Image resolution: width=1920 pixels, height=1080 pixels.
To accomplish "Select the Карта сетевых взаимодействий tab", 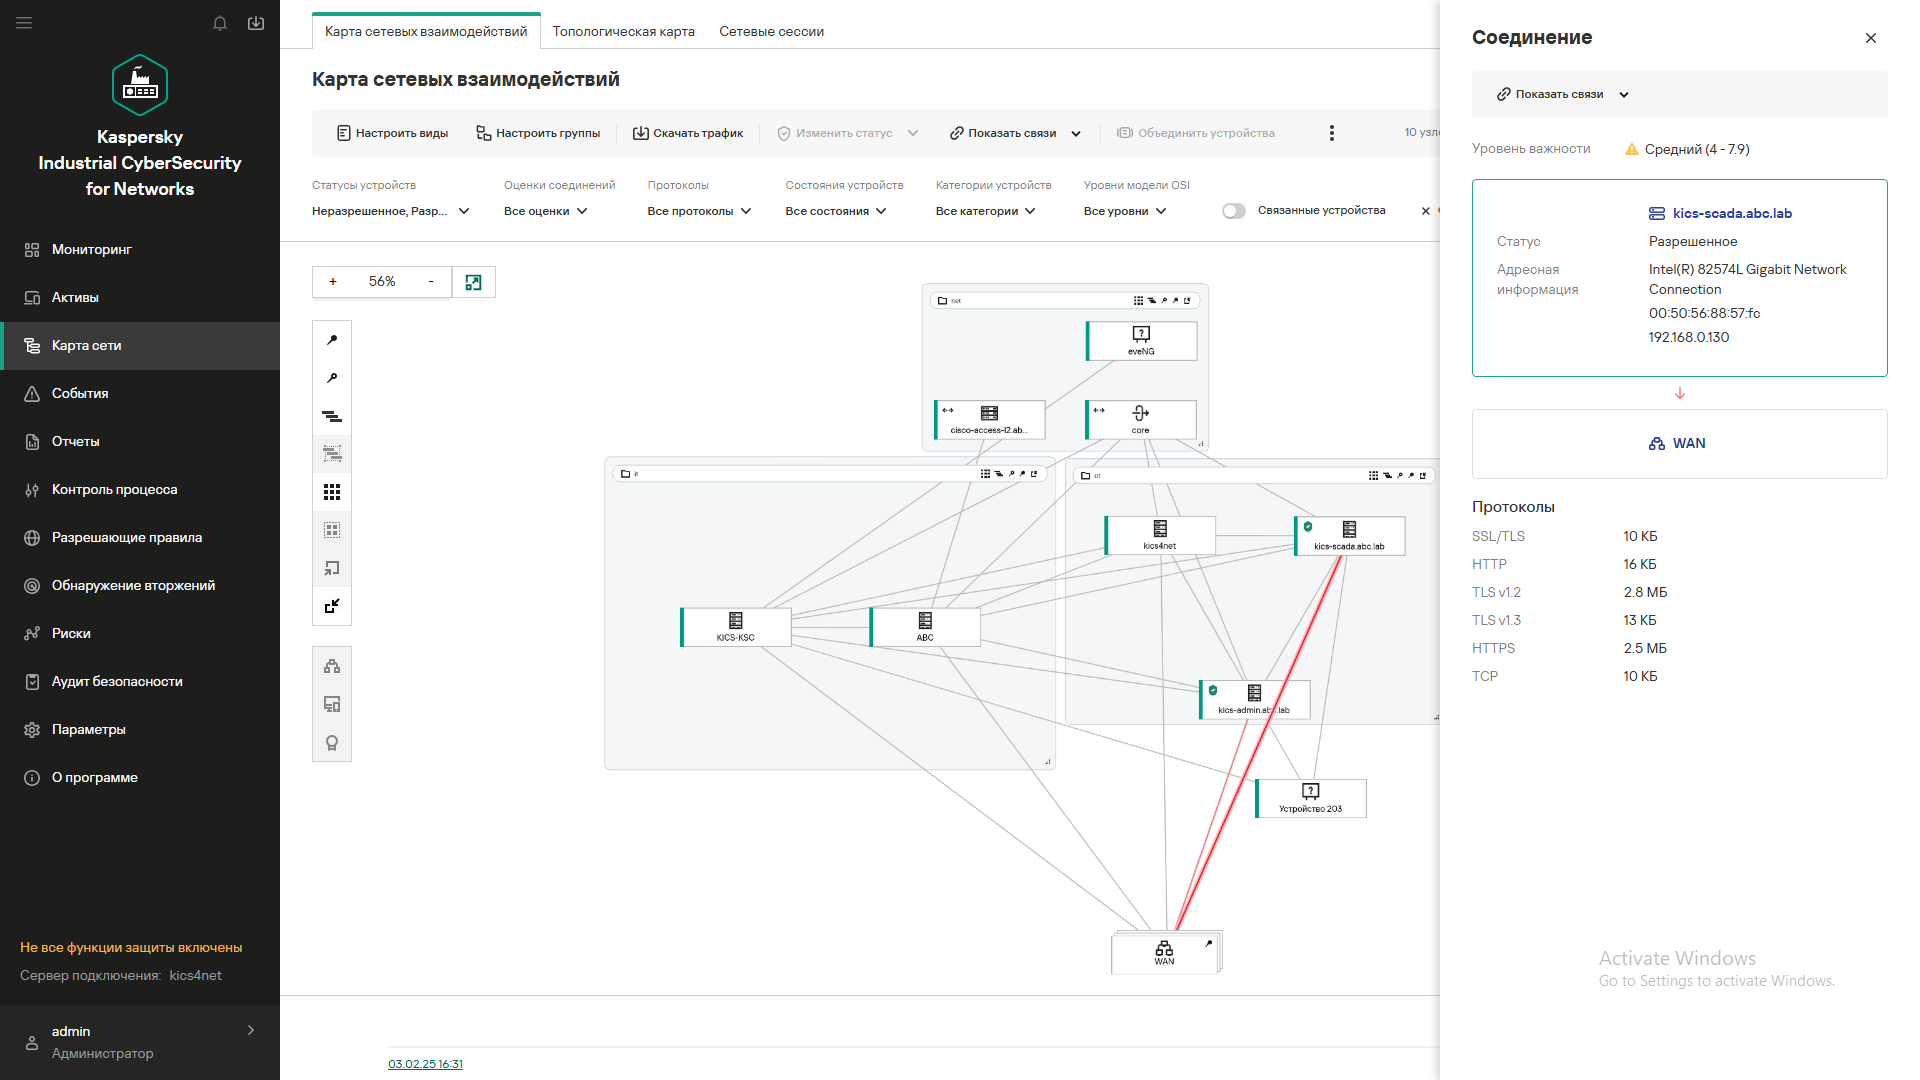I will click(x=426, y=31).
